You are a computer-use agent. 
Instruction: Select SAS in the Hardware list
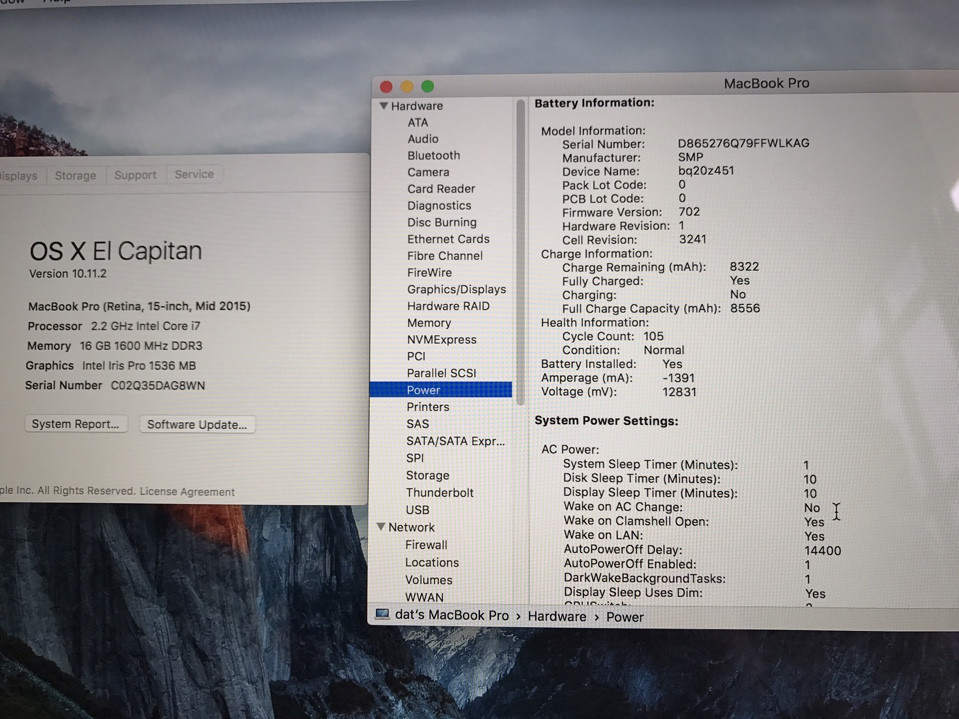417,424
